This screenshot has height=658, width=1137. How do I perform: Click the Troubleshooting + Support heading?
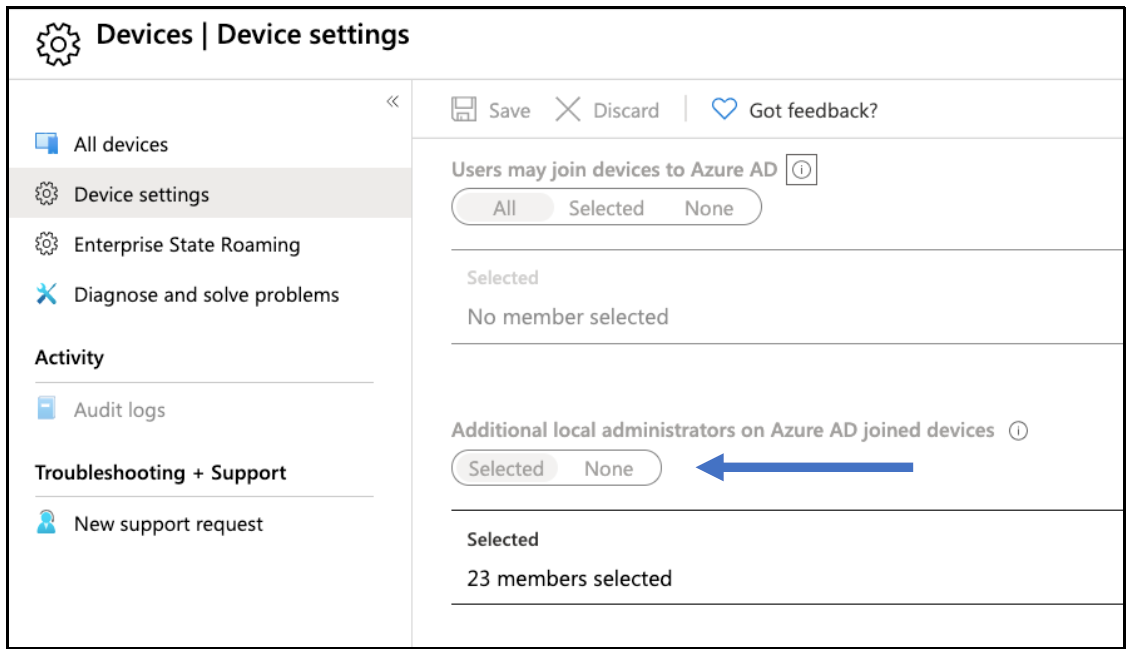pyautogui.click(x=160, y=473)
